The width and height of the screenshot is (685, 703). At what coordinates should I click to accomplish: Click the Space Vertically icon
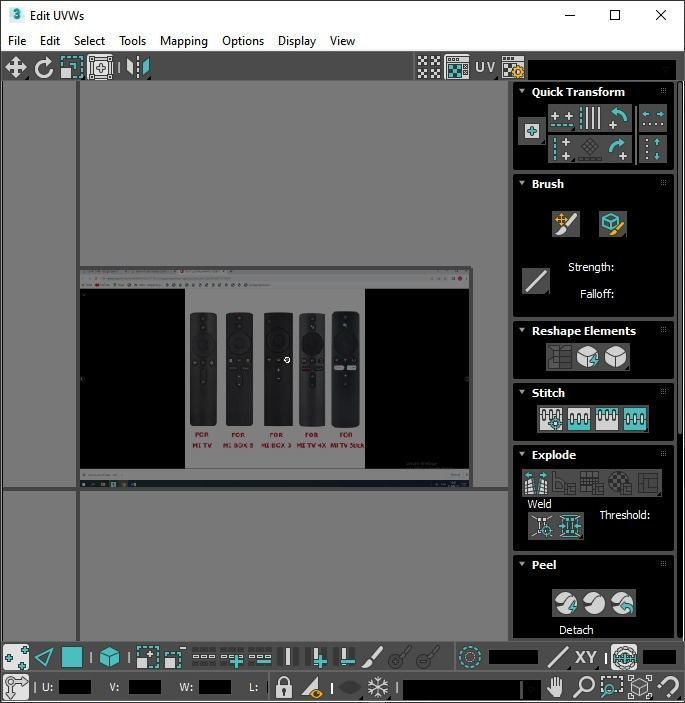tap(653, 149)
